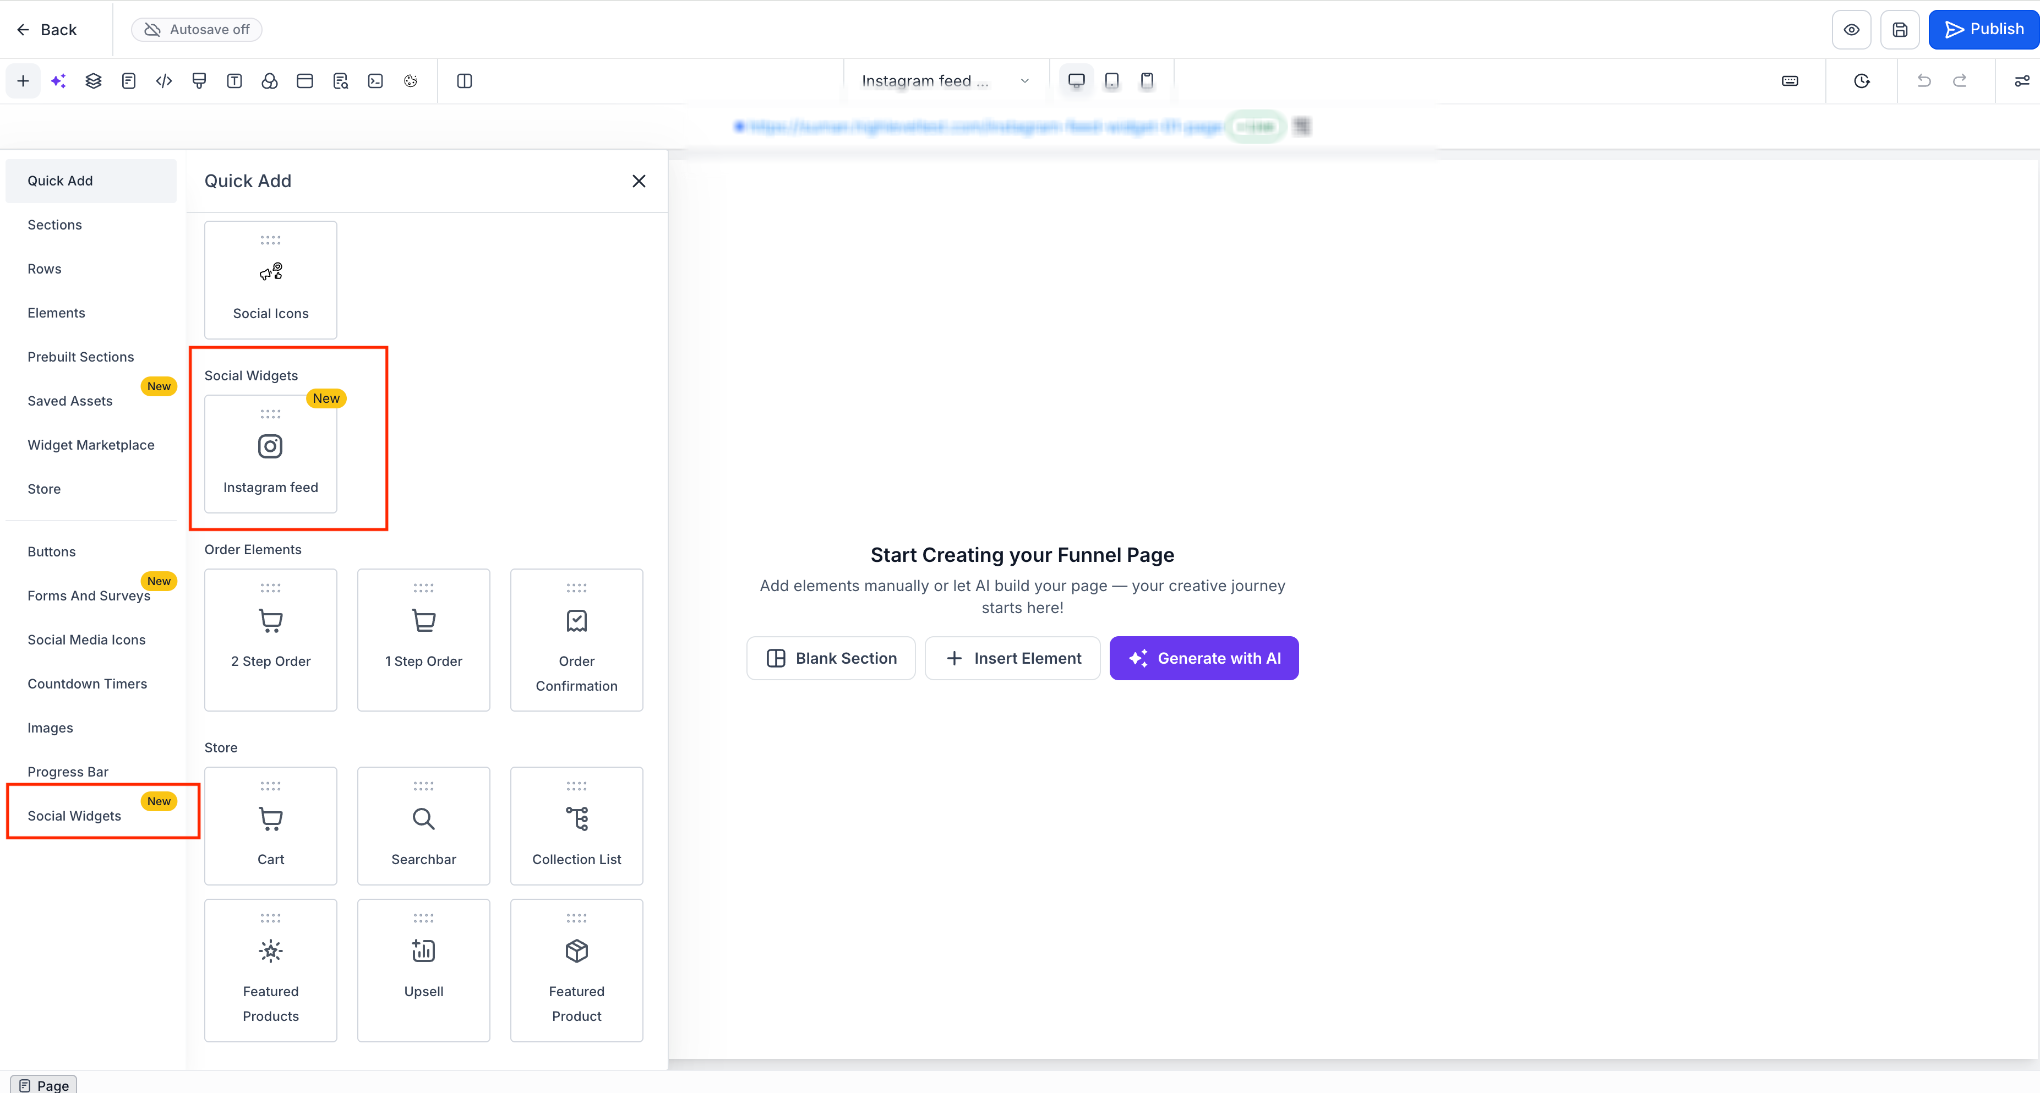
Task: Select Quick Add in sidebar
Action: [91, 181]
